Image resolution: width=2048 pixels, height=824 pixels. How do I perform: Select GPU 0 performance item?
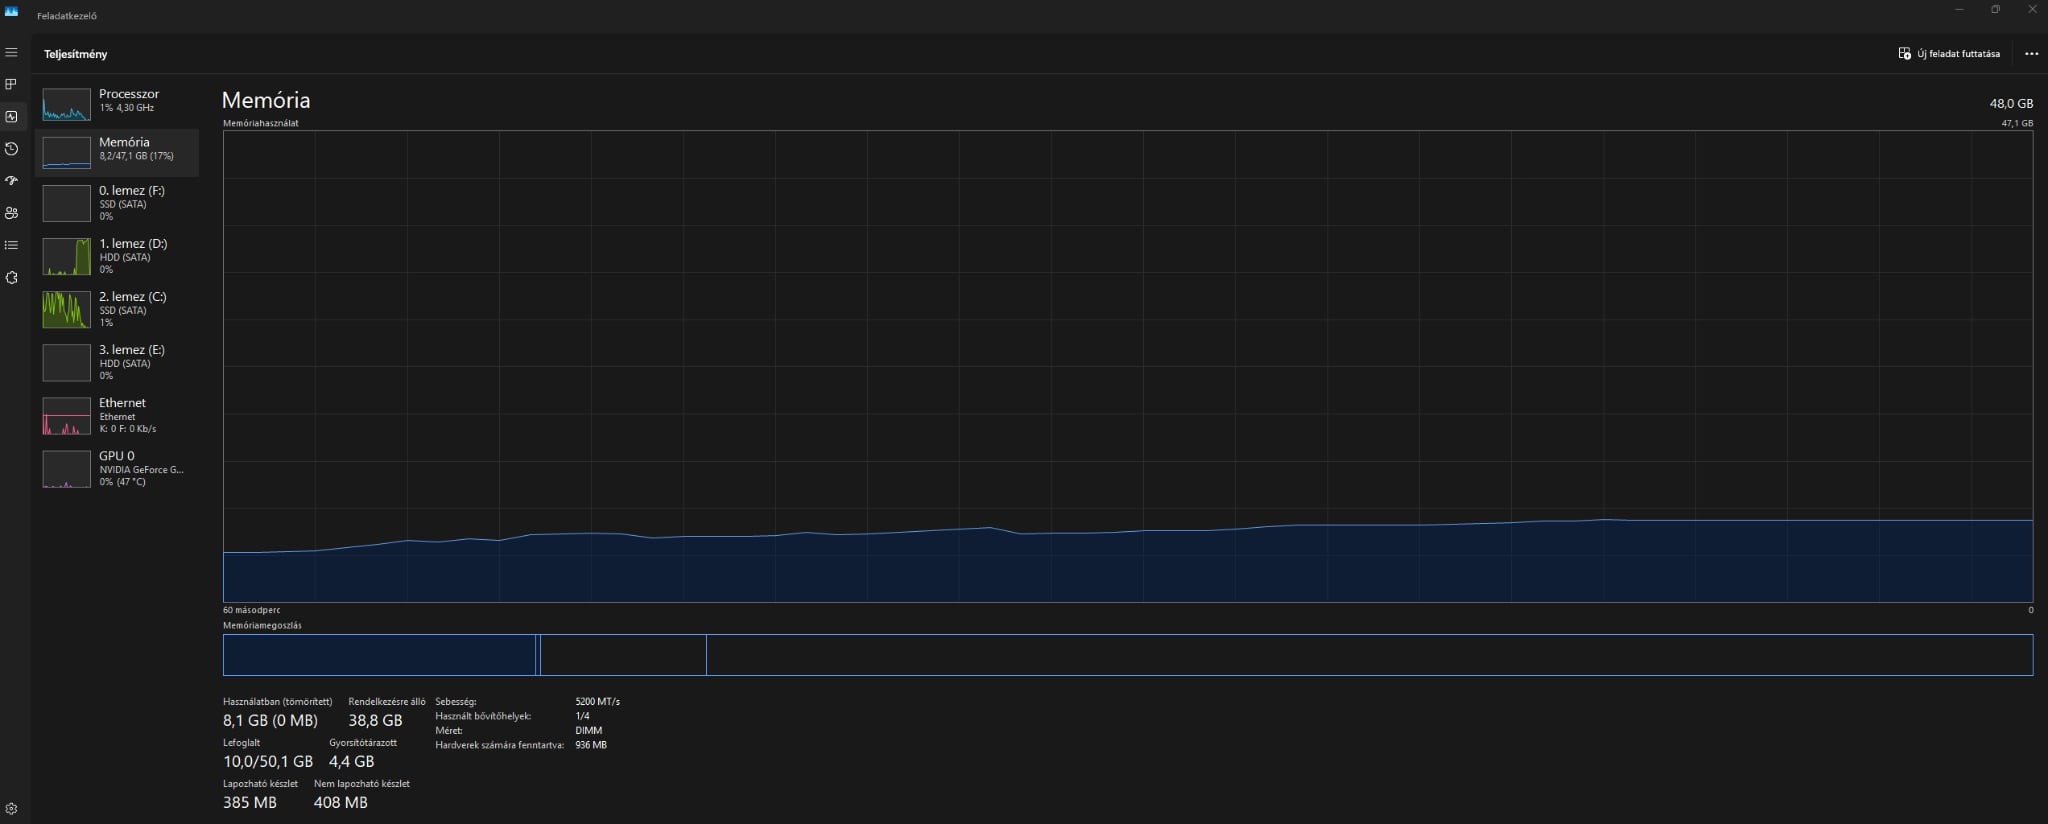tap(117, 468)
